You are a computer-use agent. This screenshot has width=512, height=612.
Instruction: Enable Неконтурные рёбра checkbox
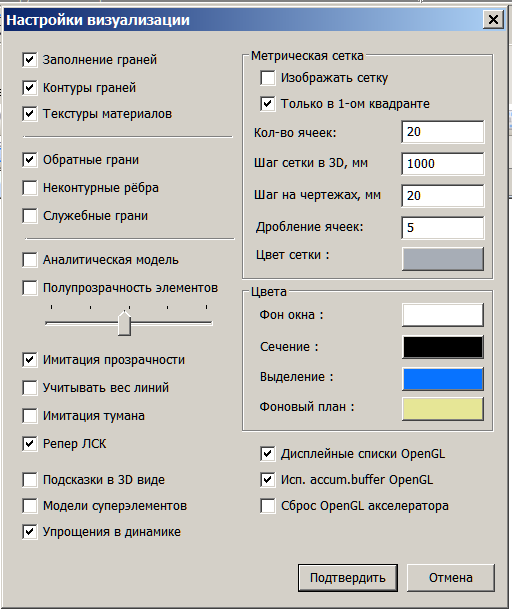[x=30, y=188]
